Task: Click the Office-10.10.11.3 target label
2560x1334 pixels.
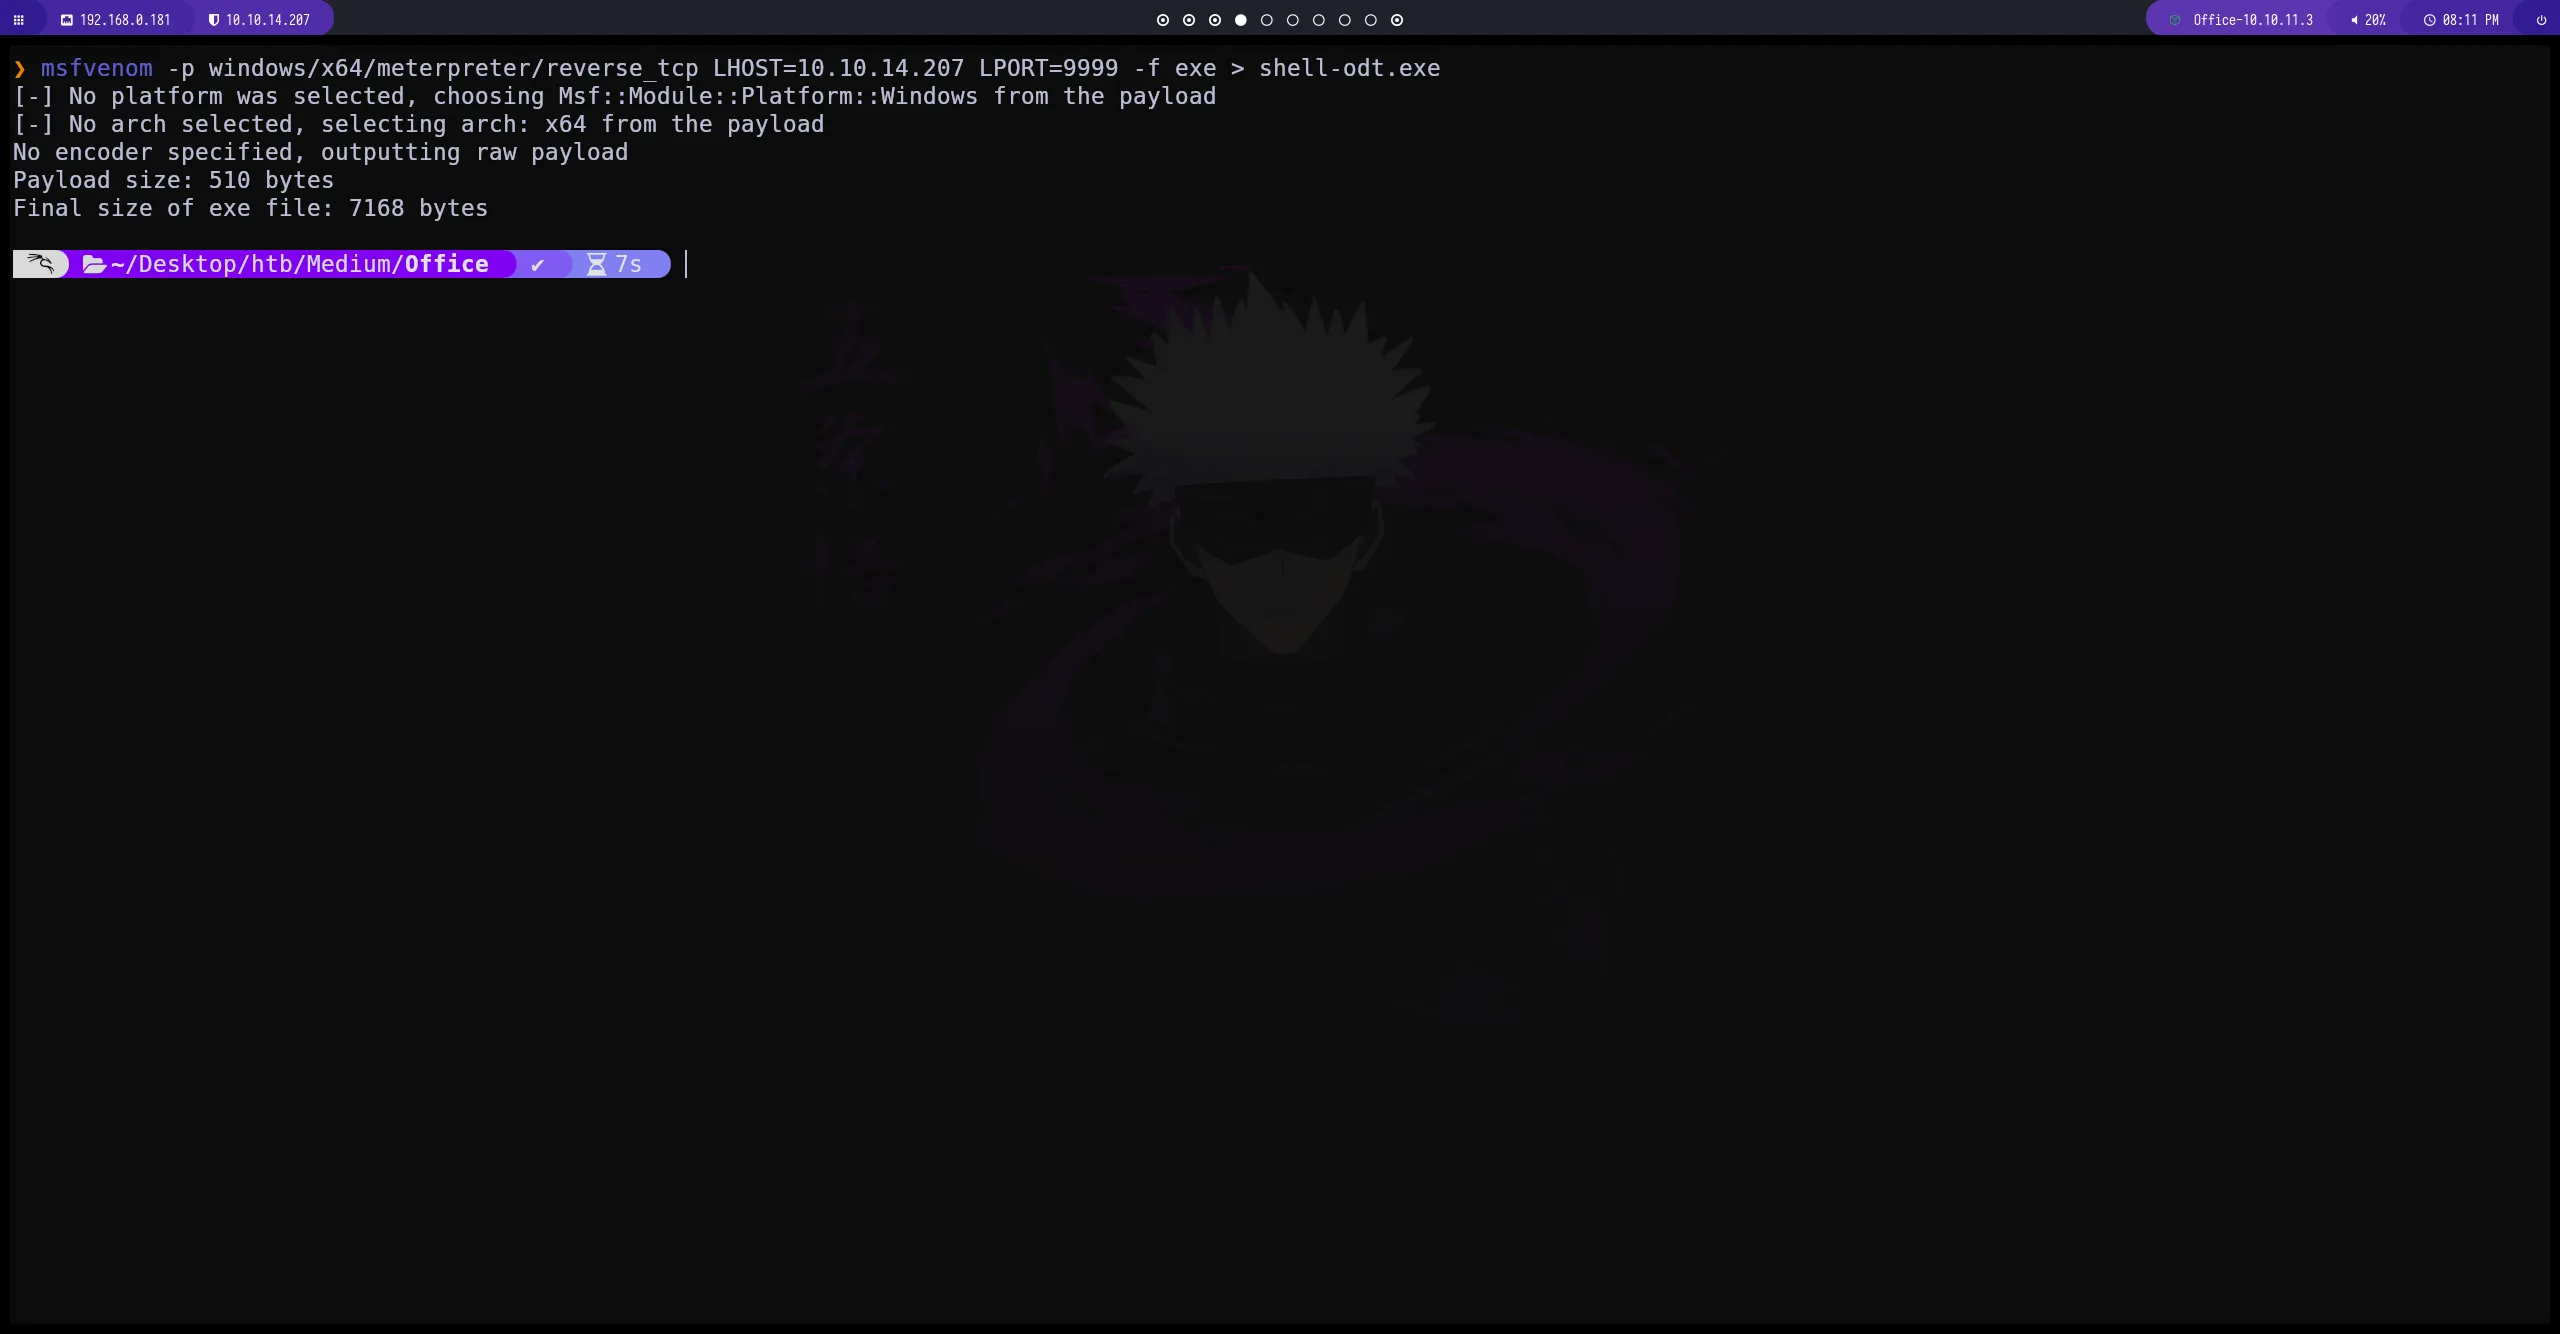Action: click(2253, 20)
